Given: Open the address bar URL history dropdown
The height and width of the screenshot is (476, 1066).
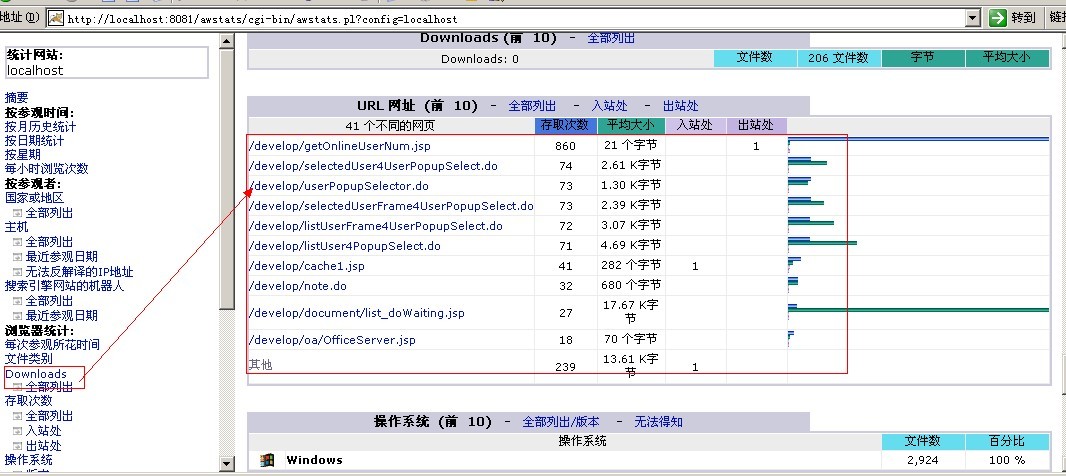Looking at the screenshot, I should tap(974, 18).
